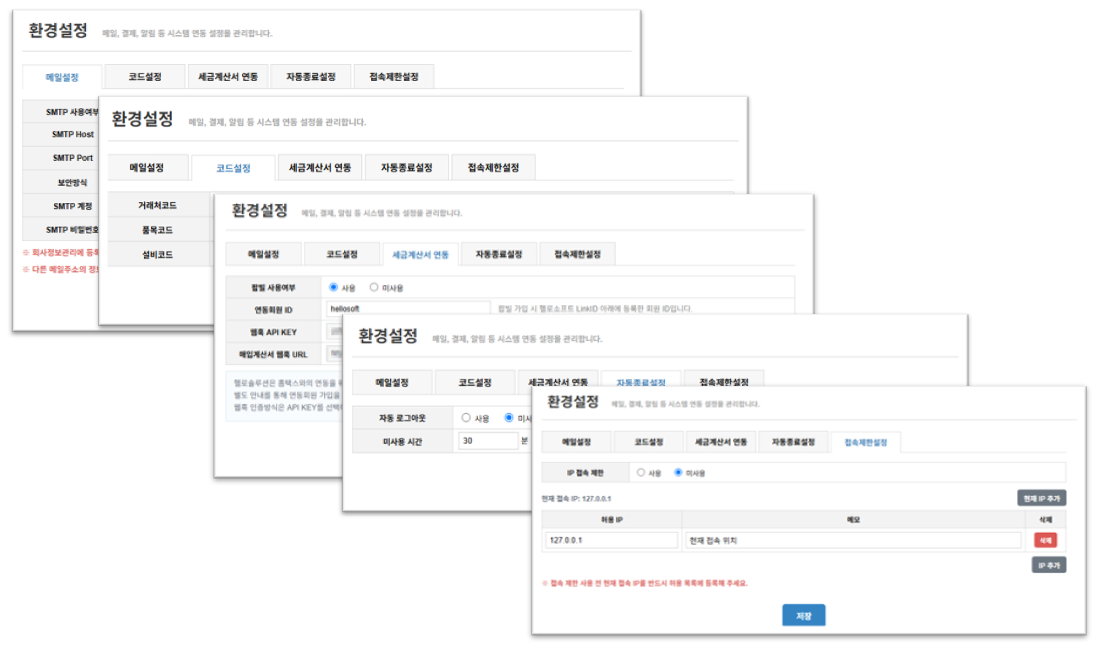Click the 코드설정 tab in auto-logout window

(x=475, y=382)
